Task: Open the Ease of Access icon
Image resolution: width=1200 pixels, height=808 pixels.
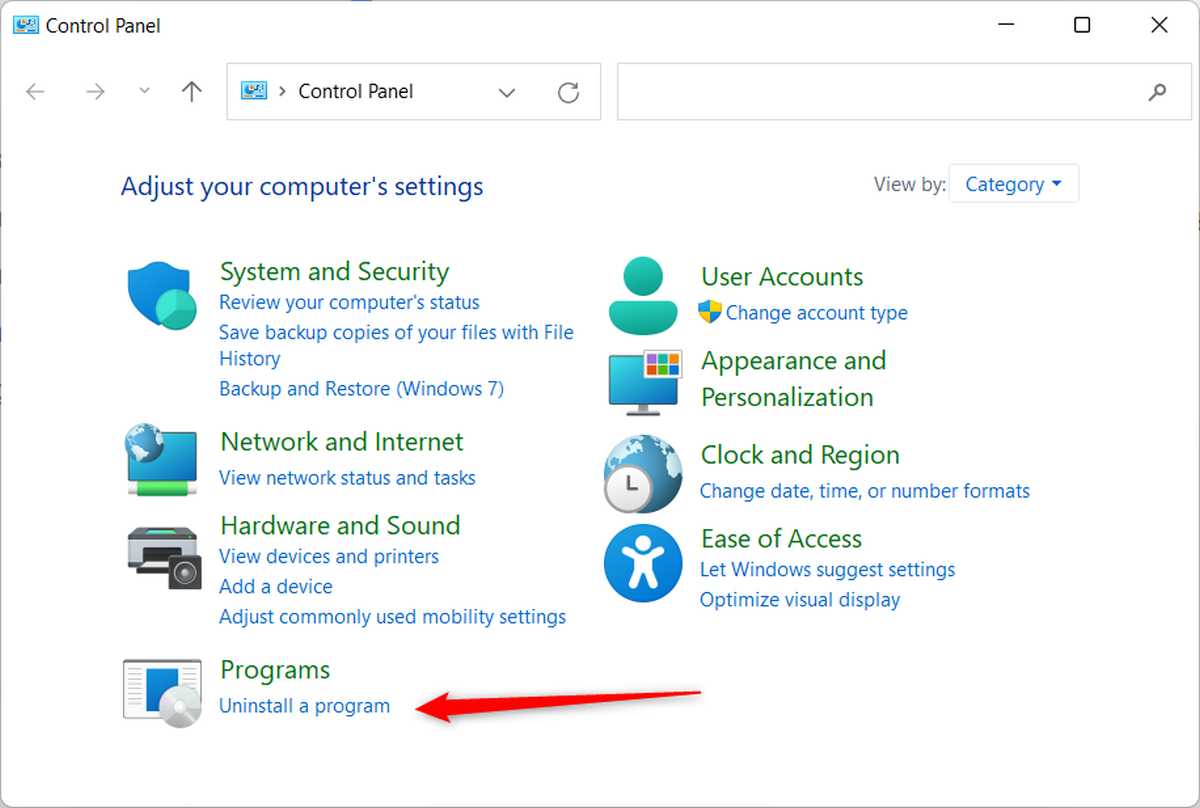Action: click(642, 563)
